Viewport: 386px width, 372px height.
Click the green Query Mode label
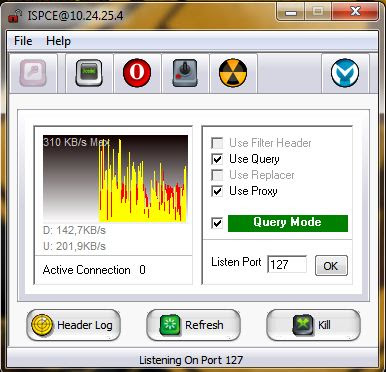click(x=288, y=223)
